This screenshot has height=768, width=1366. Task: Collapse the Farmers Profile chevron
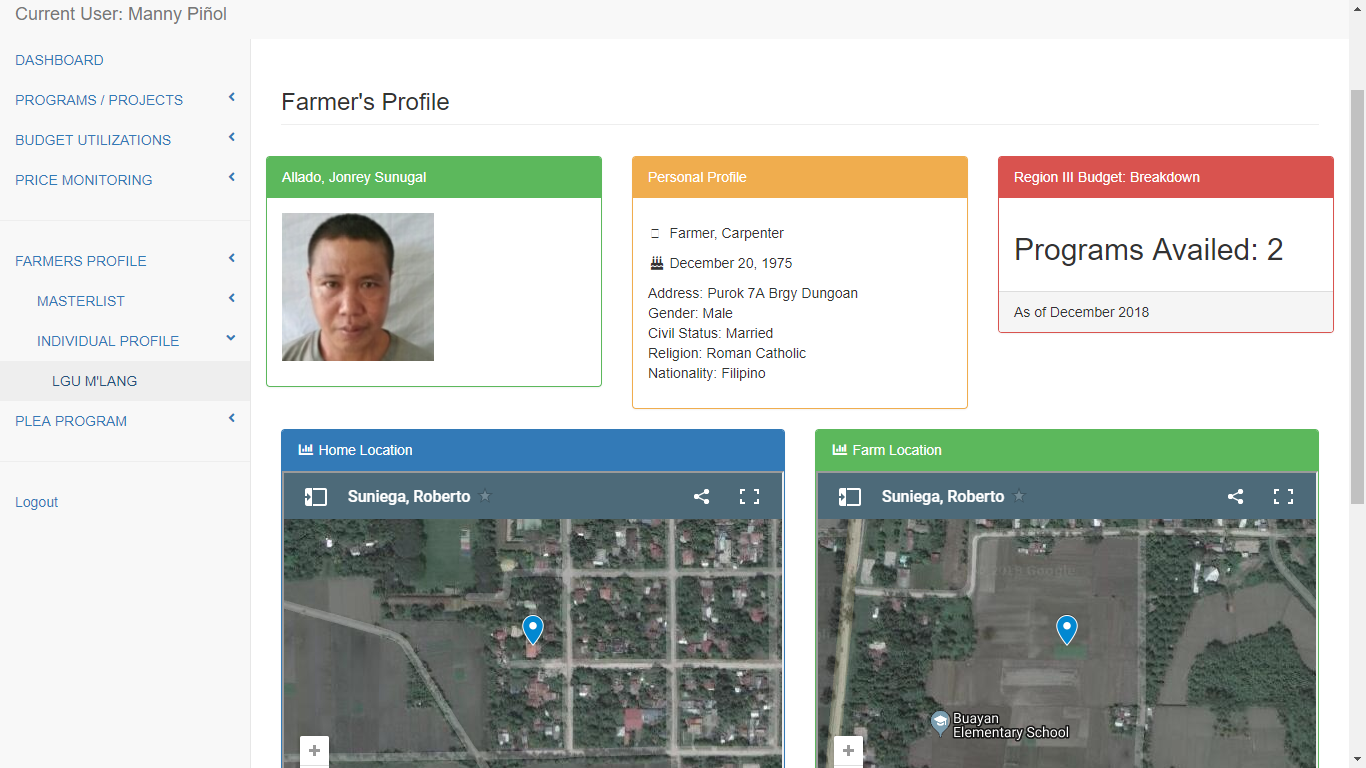[231, 258]
